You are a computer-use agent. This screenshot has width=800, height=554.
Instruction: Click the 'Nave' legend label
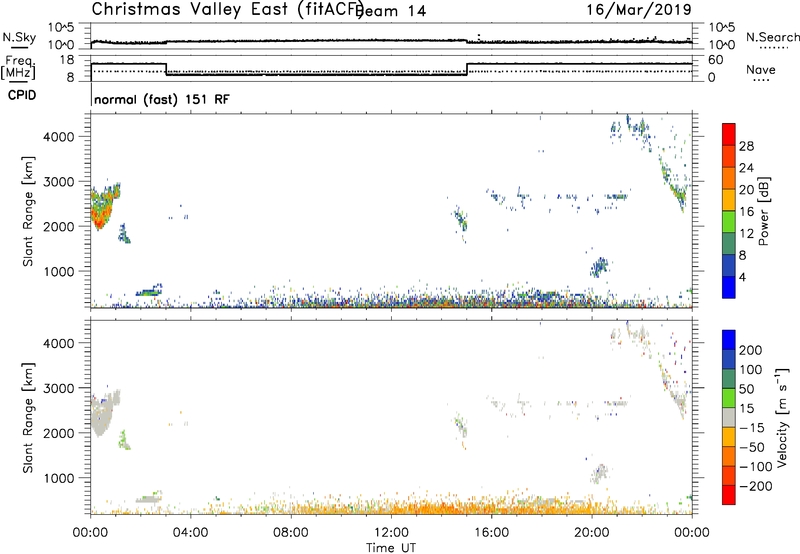761,69
